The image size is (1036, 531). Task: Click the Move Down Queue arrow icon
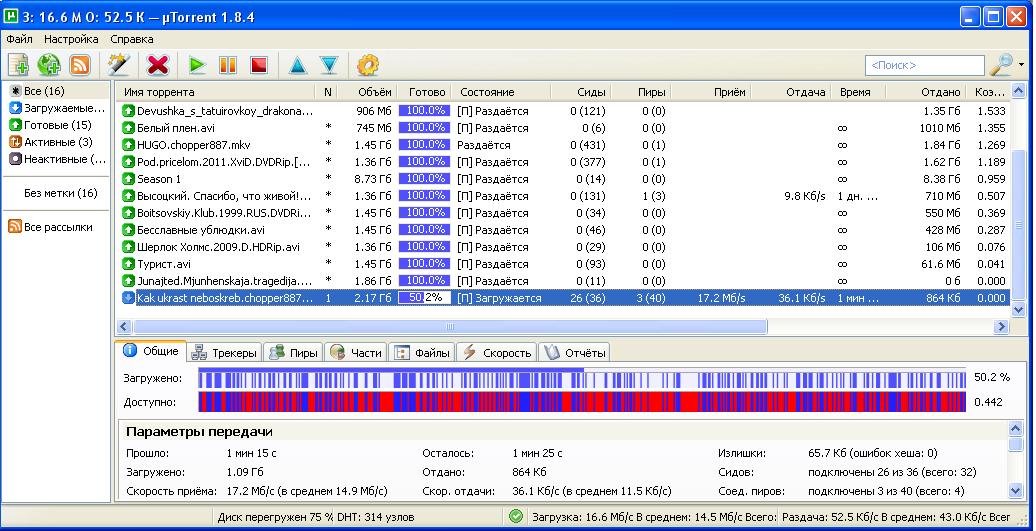tap(329, 65)
